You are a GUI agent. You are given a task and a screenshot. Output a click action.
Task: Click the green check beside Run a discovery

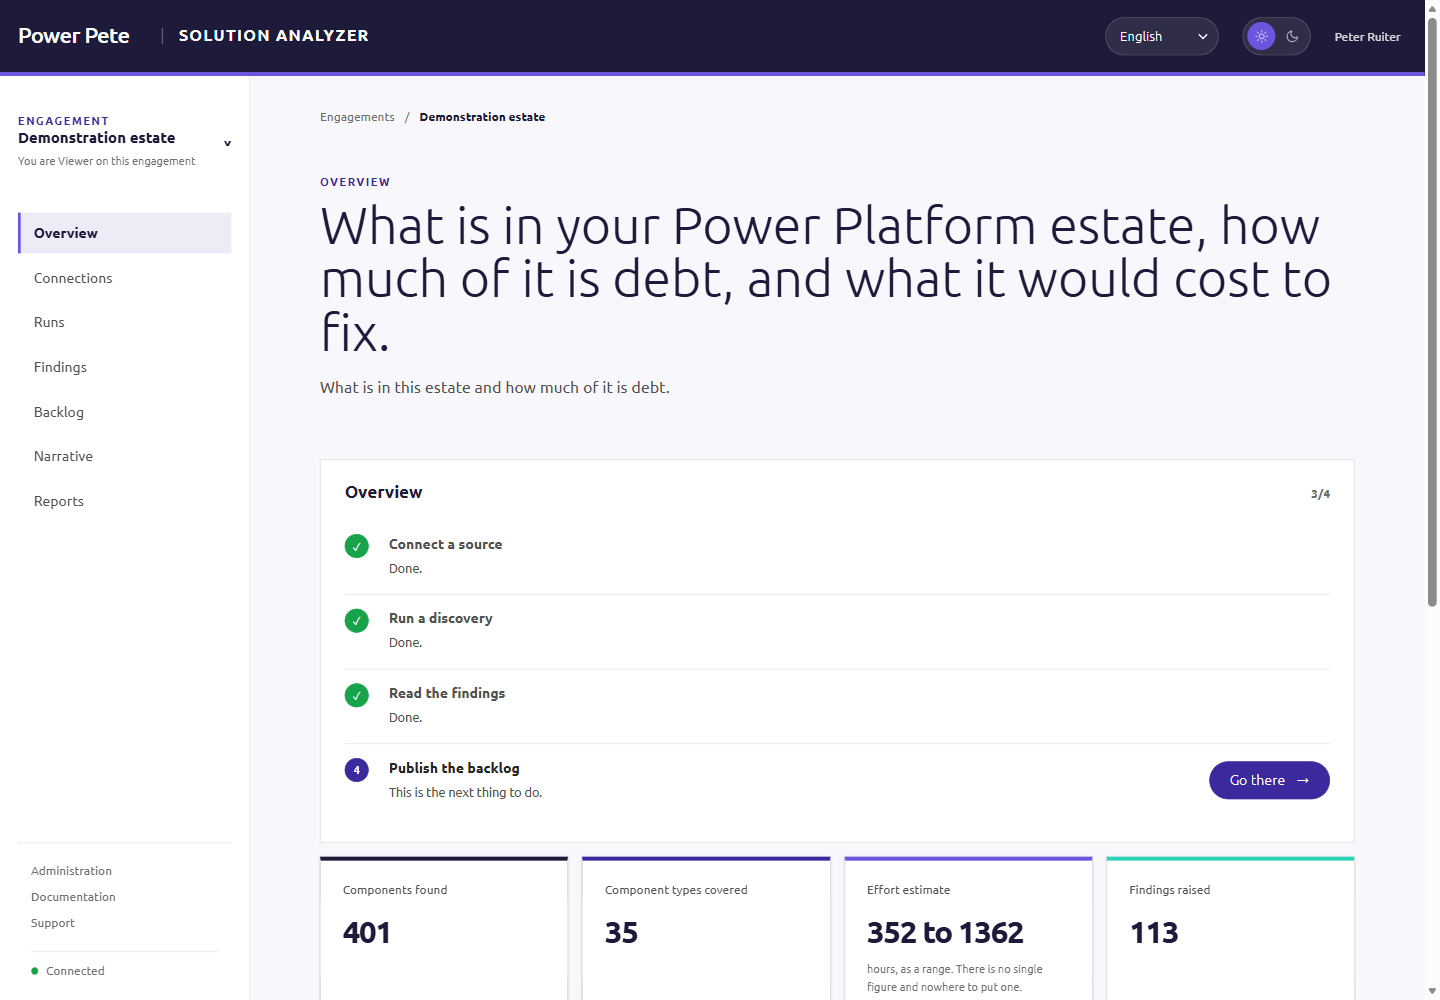(x=357, y=621)
